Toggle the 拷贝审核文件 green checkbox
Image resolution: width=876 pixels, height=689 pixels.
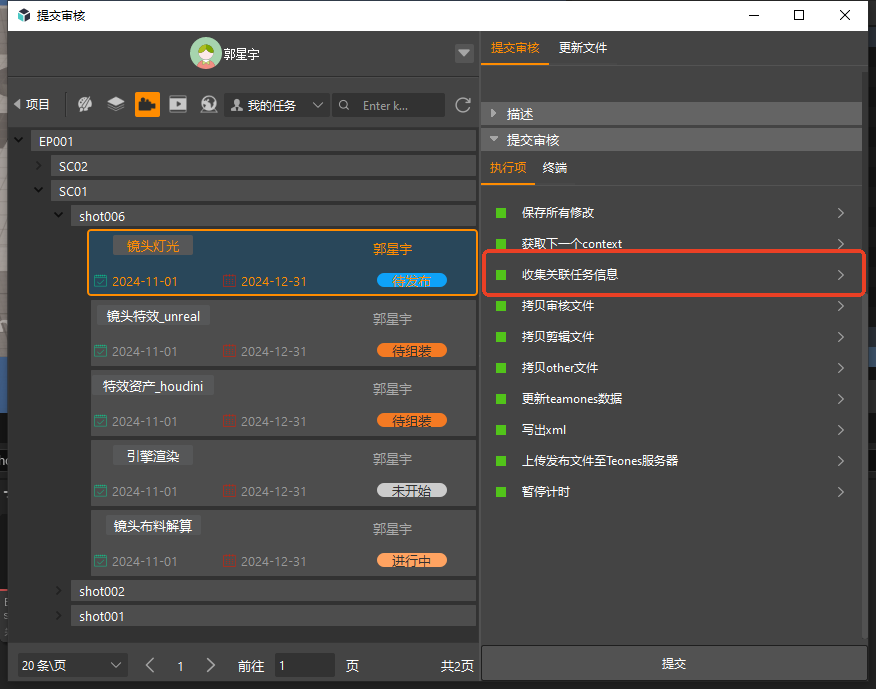(501, 306)
